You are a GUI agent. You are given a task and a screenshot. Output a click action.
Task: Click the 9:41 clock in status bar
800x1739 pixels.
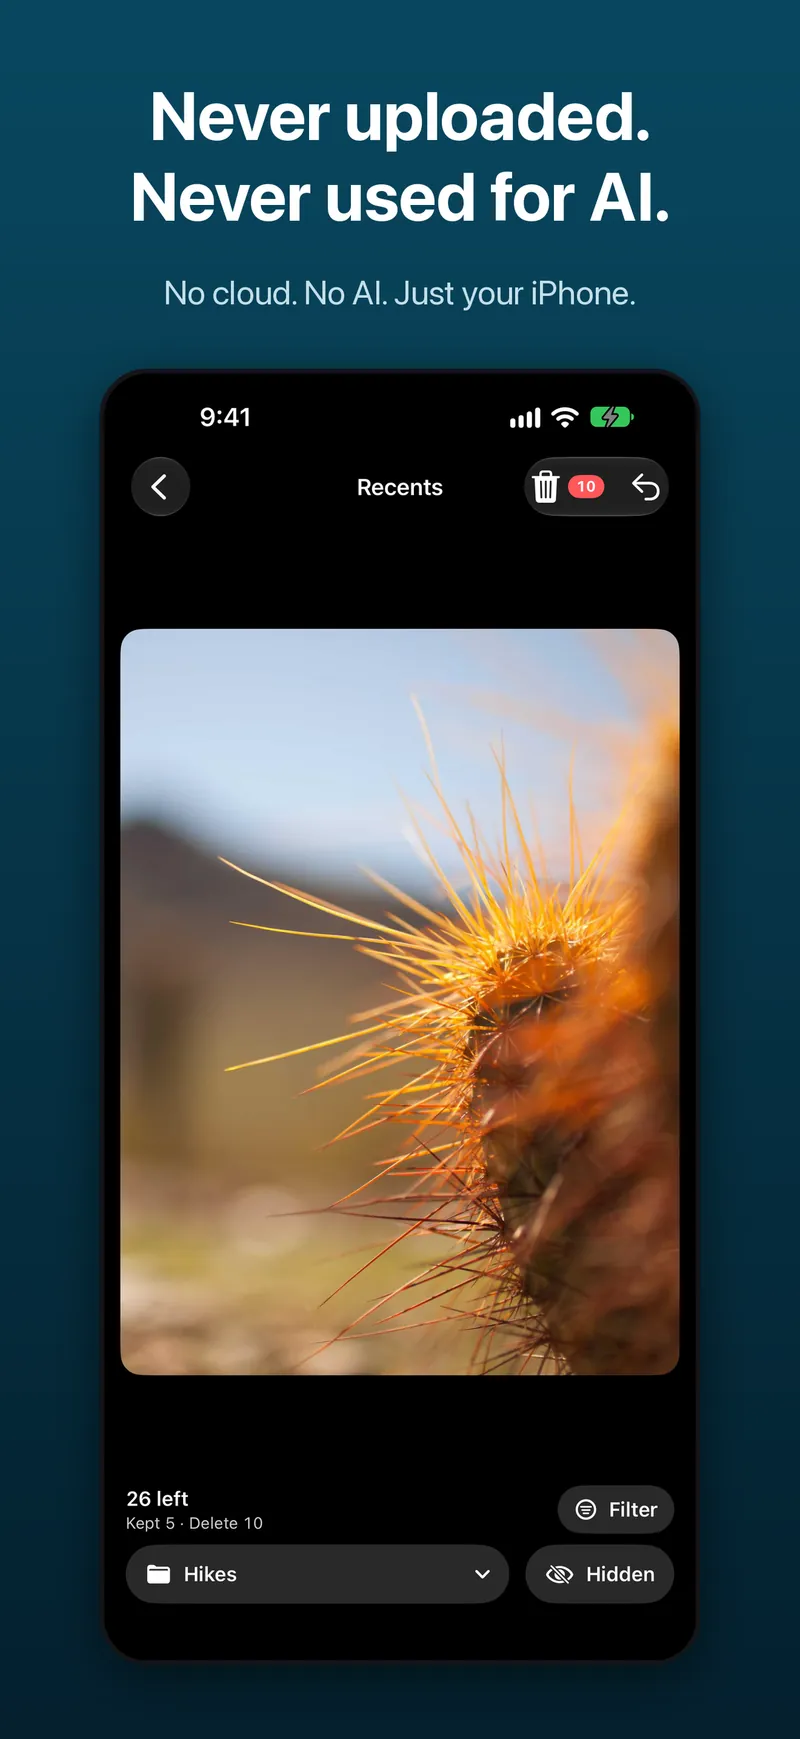225,417
